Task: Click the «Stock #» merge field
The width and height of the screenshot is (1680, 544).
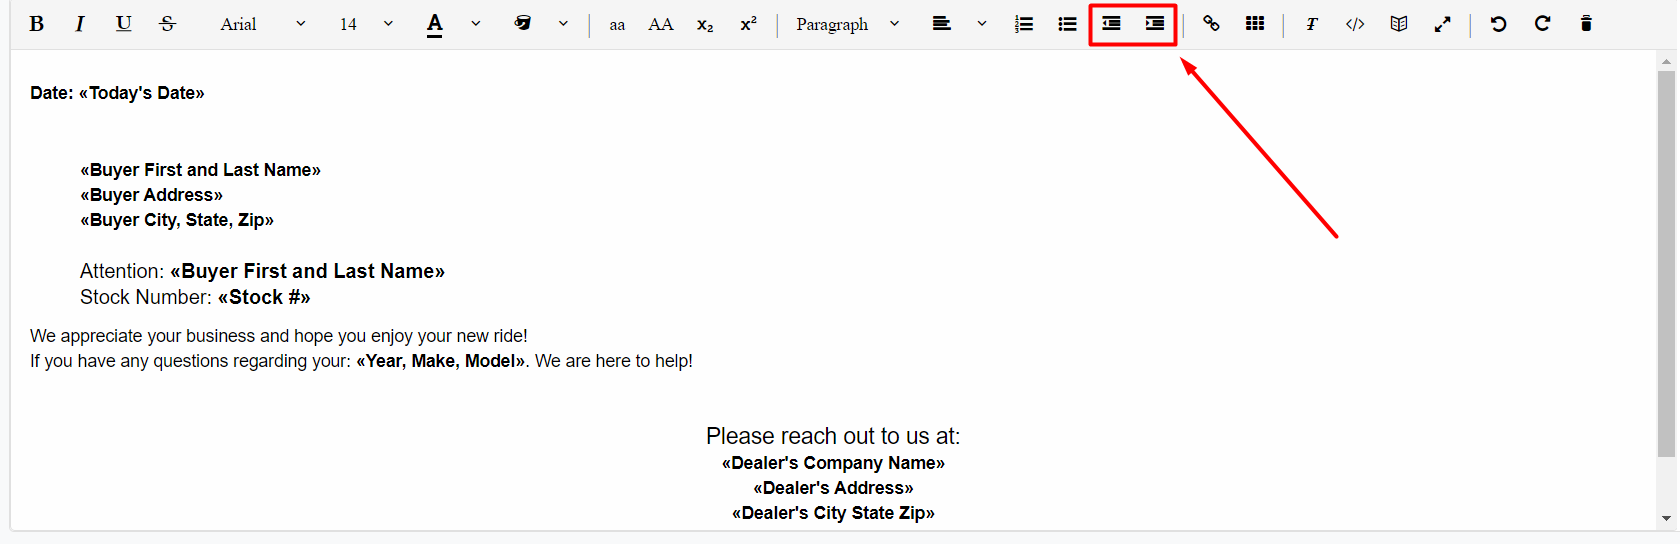Action: point(264,297)
